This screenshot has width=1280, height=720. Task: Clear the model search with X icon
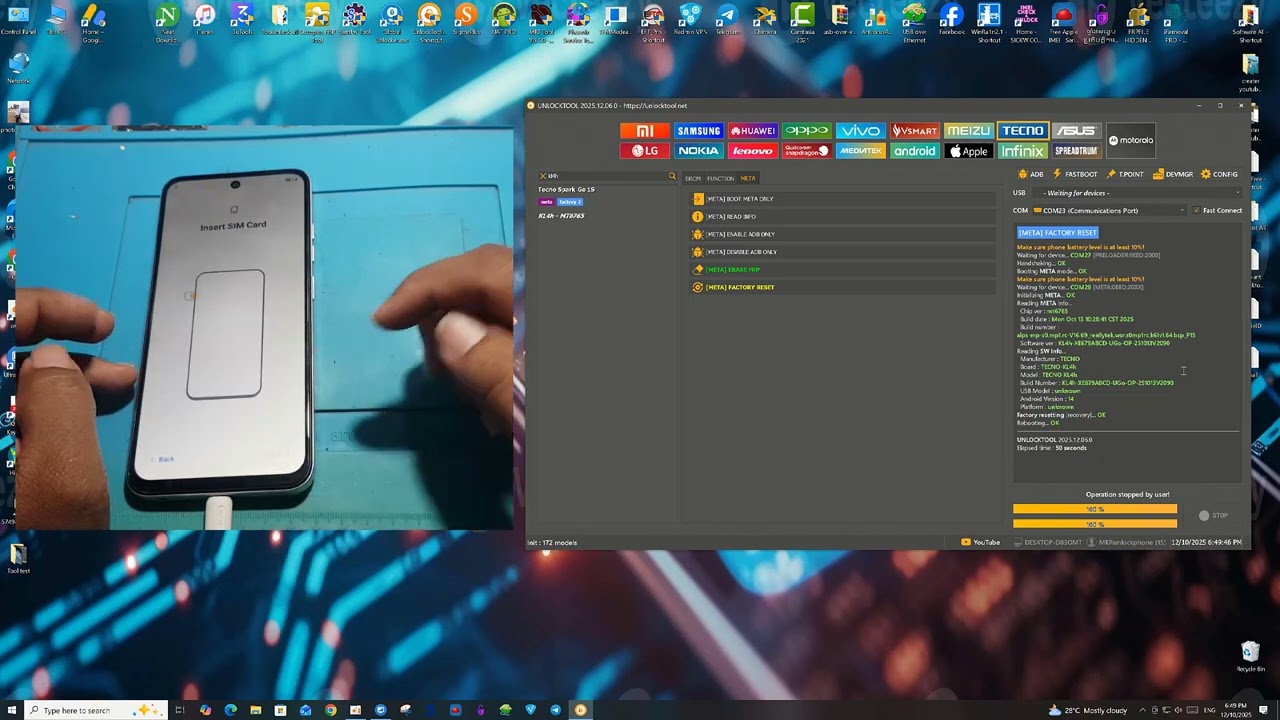click(x=543, y=176)
